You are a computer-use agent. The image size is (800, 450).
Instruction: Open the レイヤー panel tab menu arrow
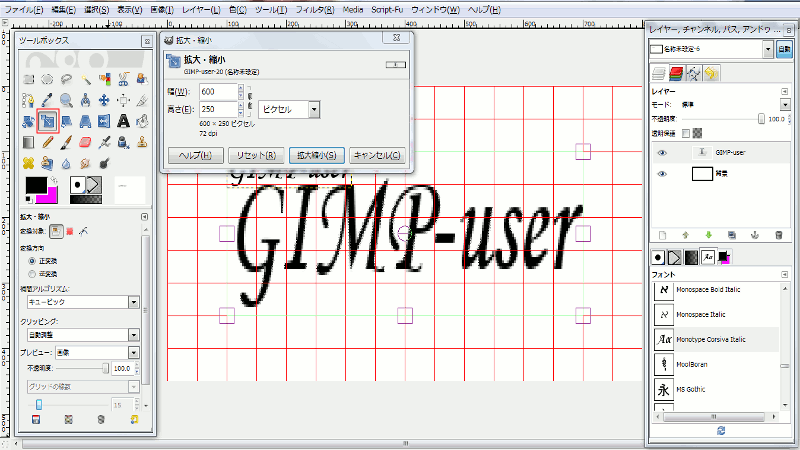pyautogui.click(x=785, y=91)
